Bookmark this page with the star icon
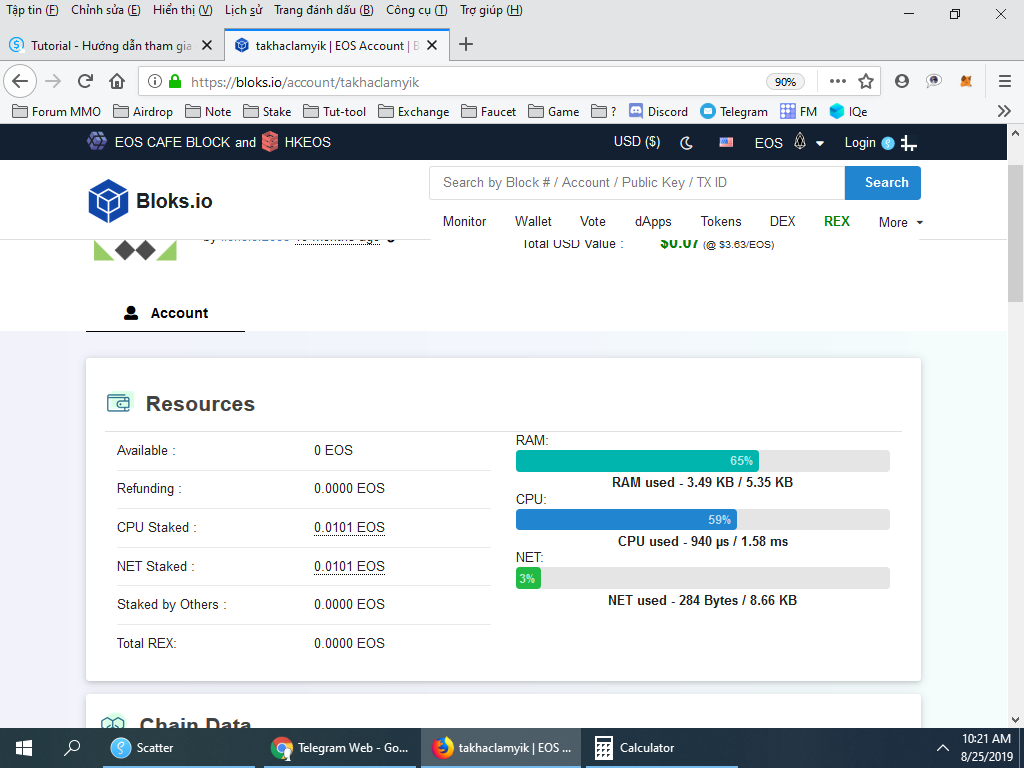 (866, 81)
